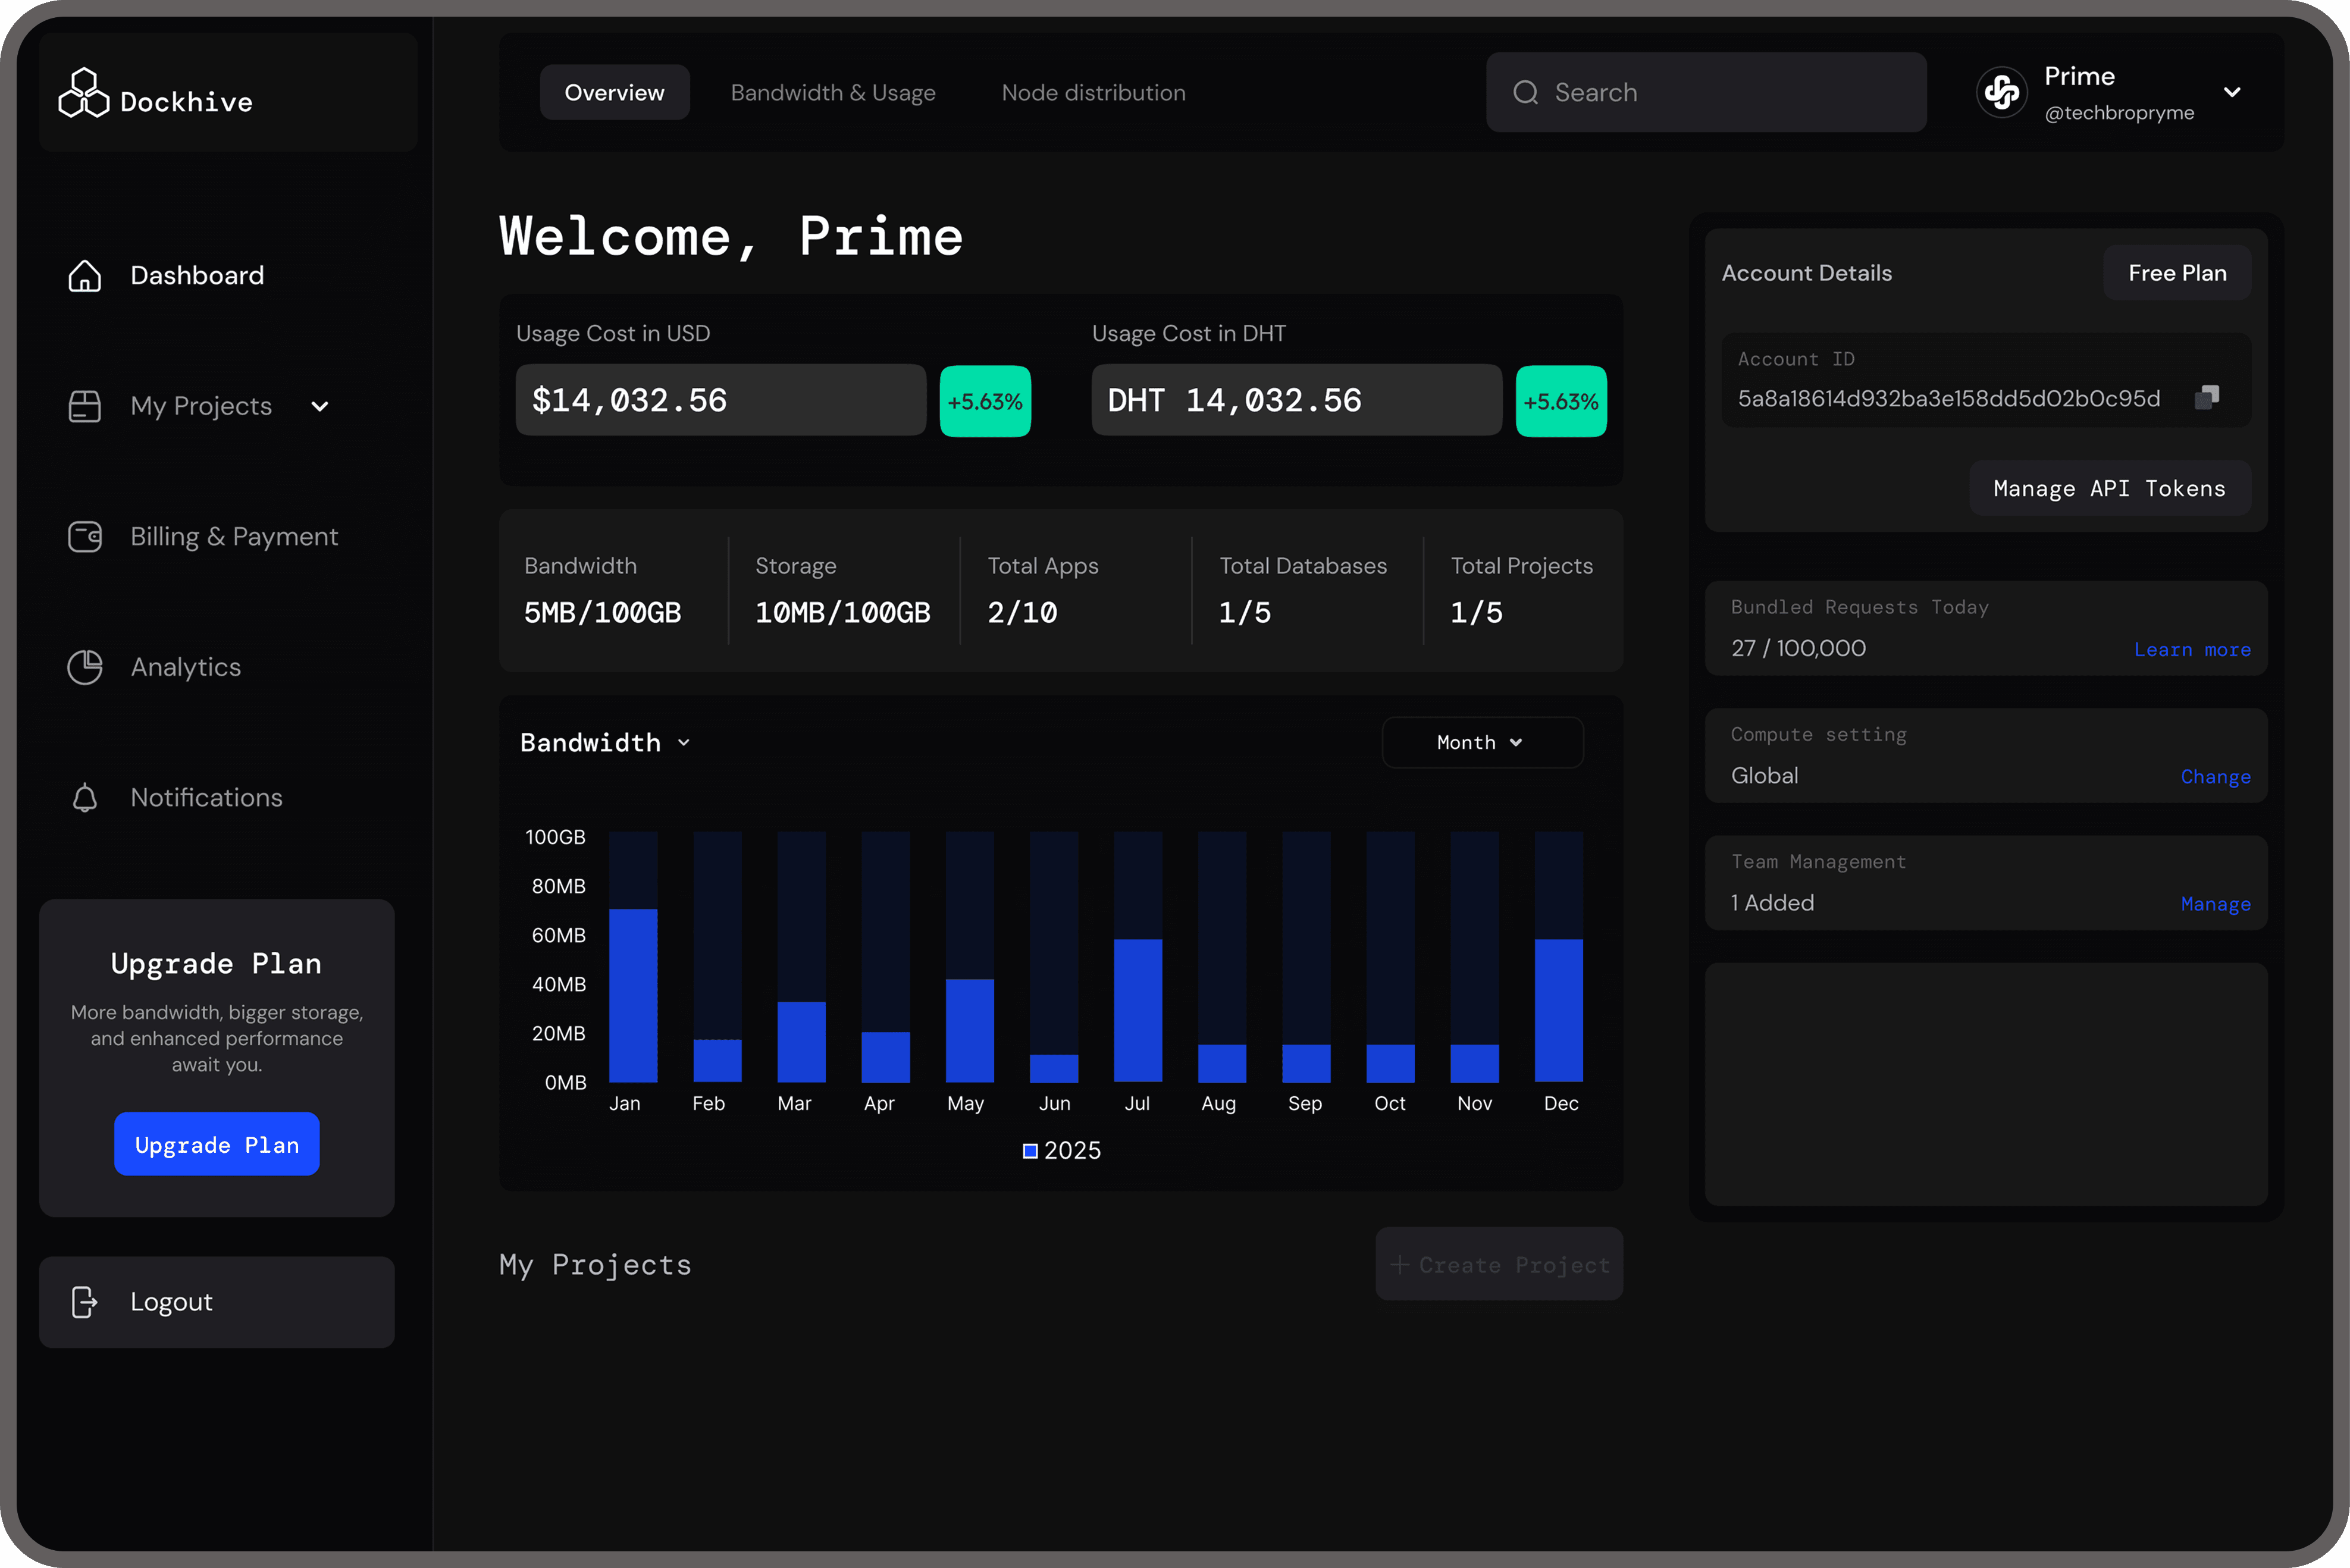
Task: Click the Billing & Payment wallet icon
Action: pos(85,537)
